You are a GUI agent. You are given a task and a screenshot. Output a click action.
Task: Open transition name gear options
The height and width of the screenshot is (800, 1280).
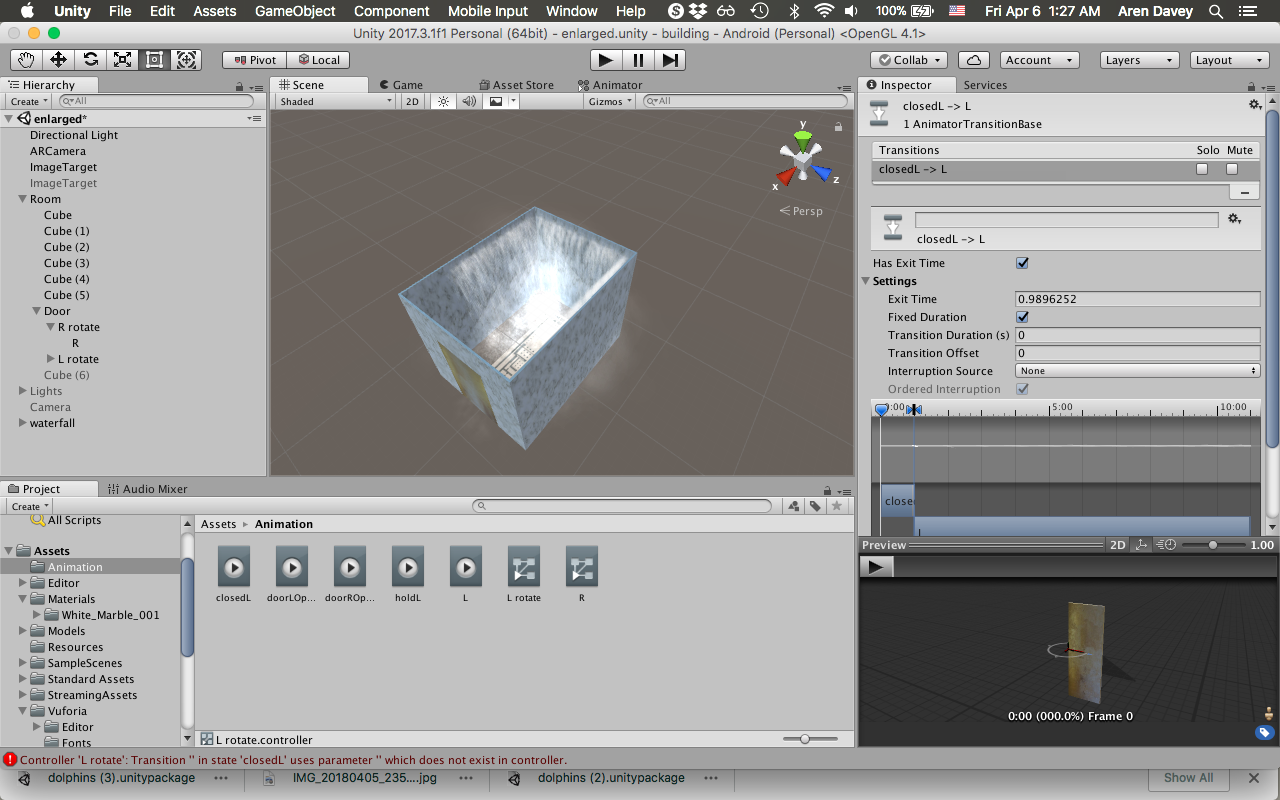(x=1235, y=219)
